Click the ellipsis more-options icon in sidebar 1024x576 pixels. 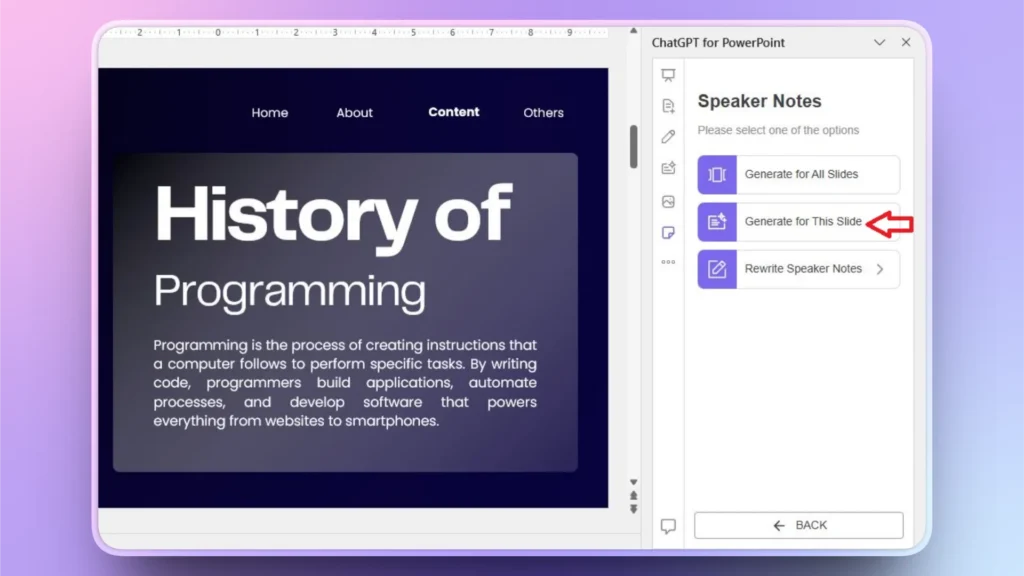click(x=668, y=264)
